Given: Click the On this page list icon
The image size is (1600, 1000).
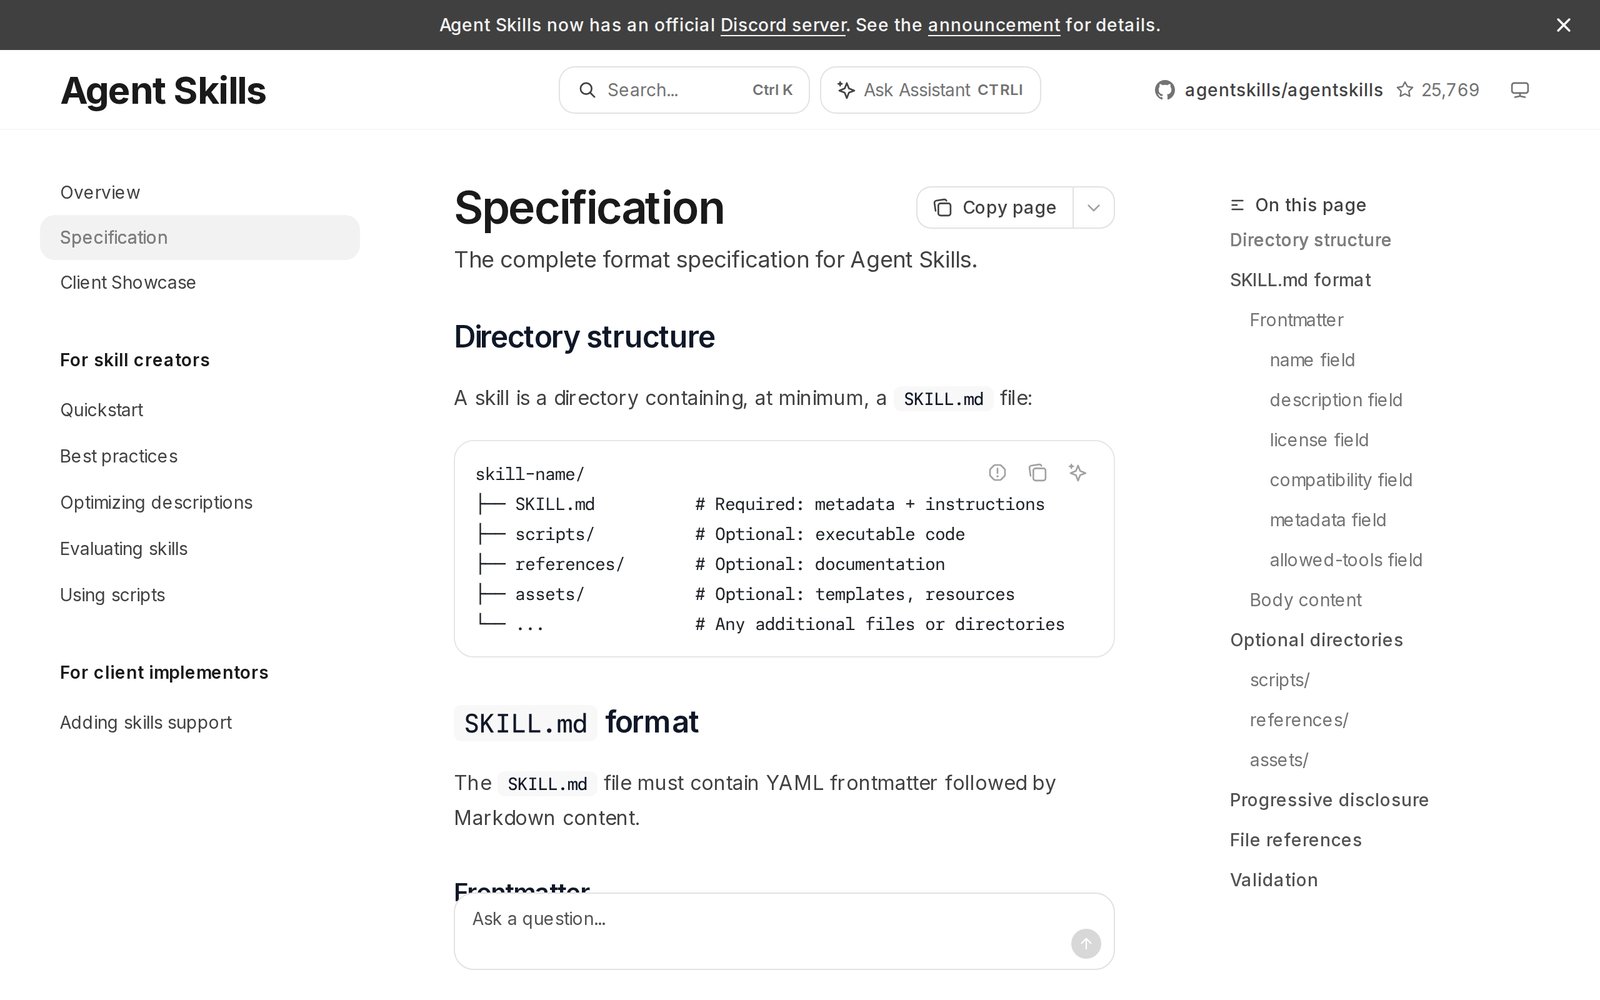Looking at the screenshot, I should point(1237,205).
